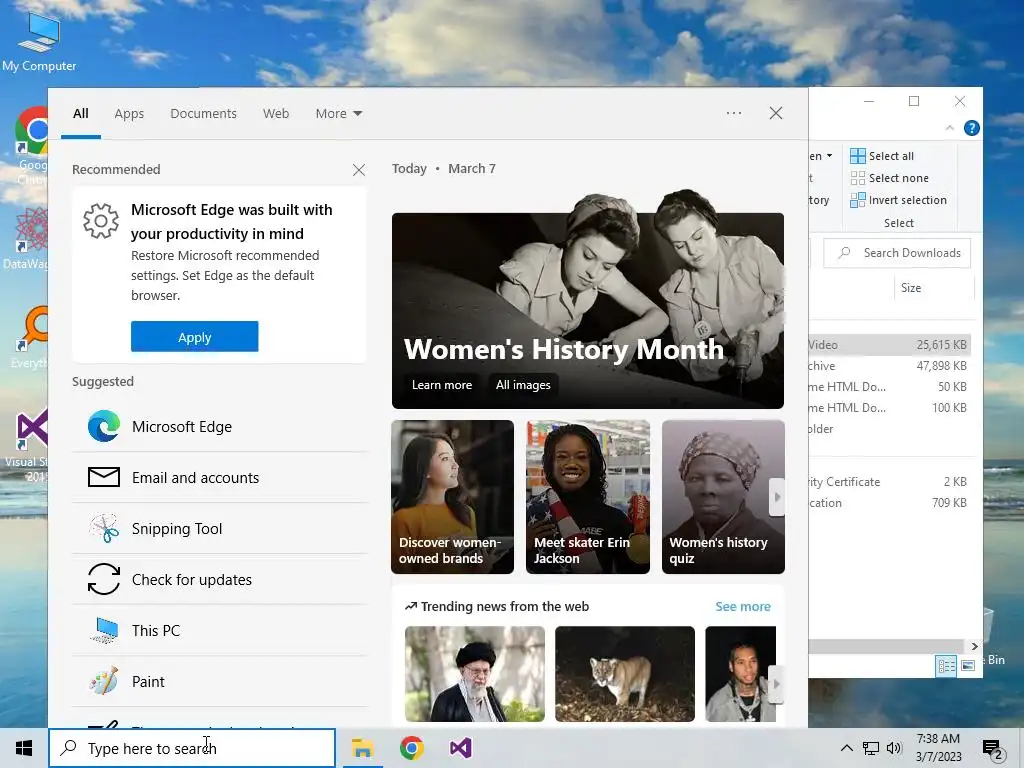
Task: Click the Size column header in Explorer
Action: 934,288
